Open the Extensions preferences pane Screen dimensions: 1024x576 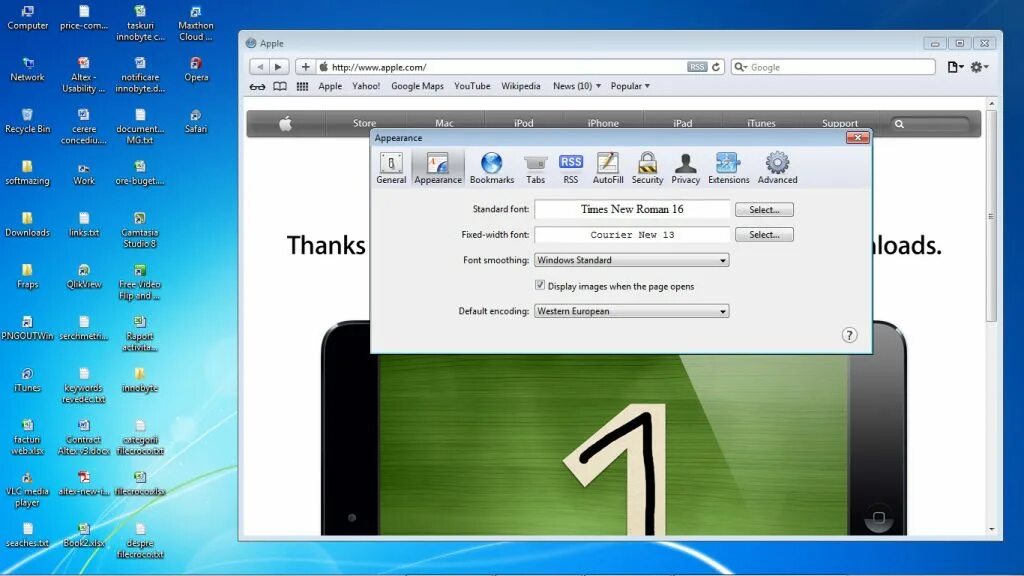728,168
